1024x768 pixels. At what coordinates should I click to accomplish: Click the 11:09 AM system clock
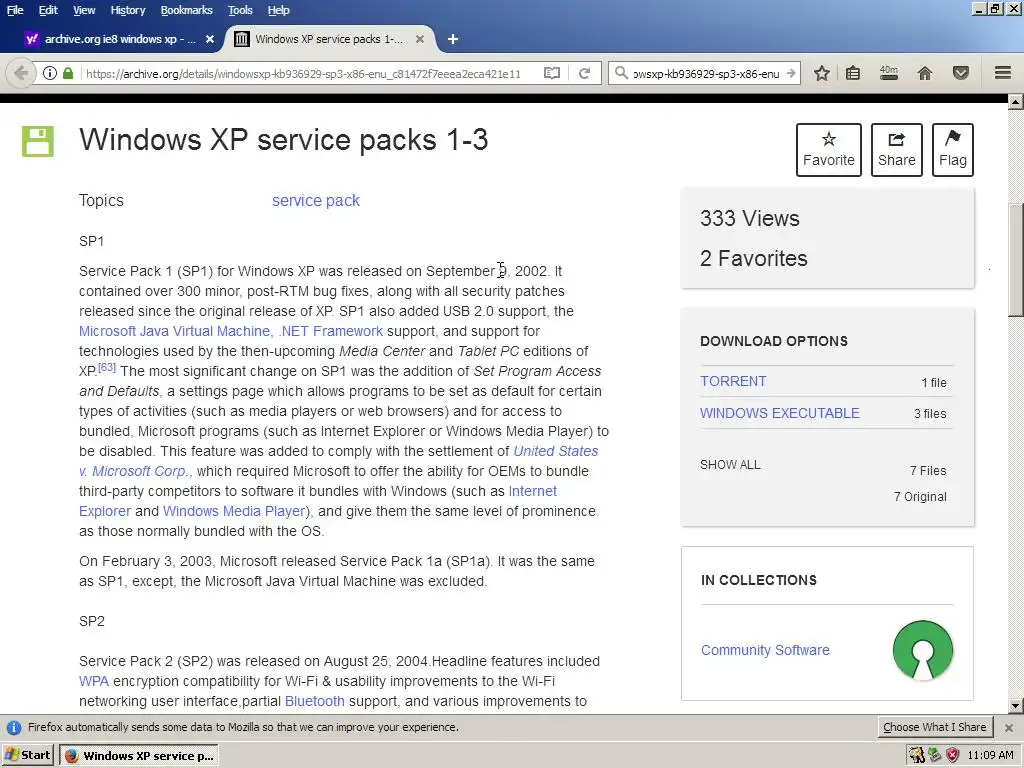(x=990, y=756)
